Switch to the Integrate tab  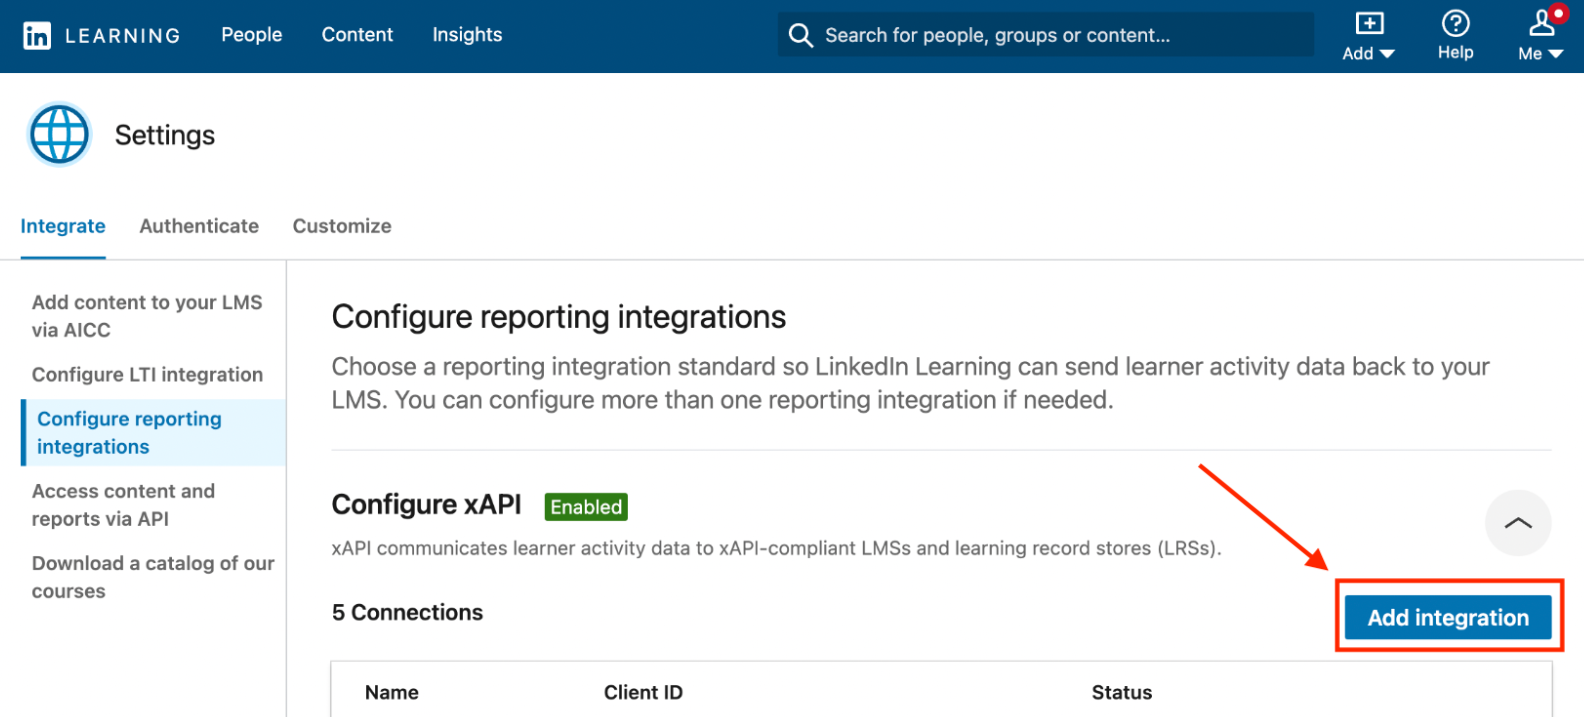63,226
